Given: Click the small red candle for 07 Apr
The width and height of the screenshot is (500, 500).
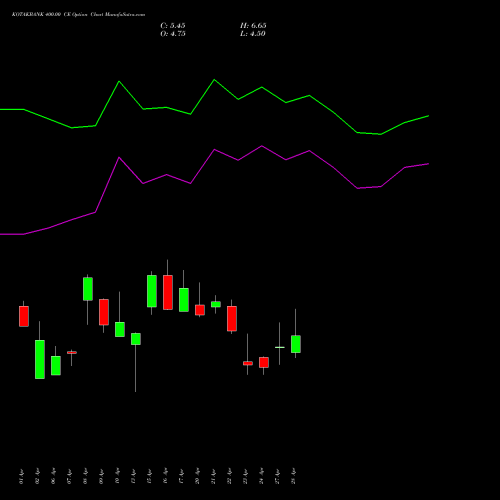Looking at the screenshot, I should point(72,352).
